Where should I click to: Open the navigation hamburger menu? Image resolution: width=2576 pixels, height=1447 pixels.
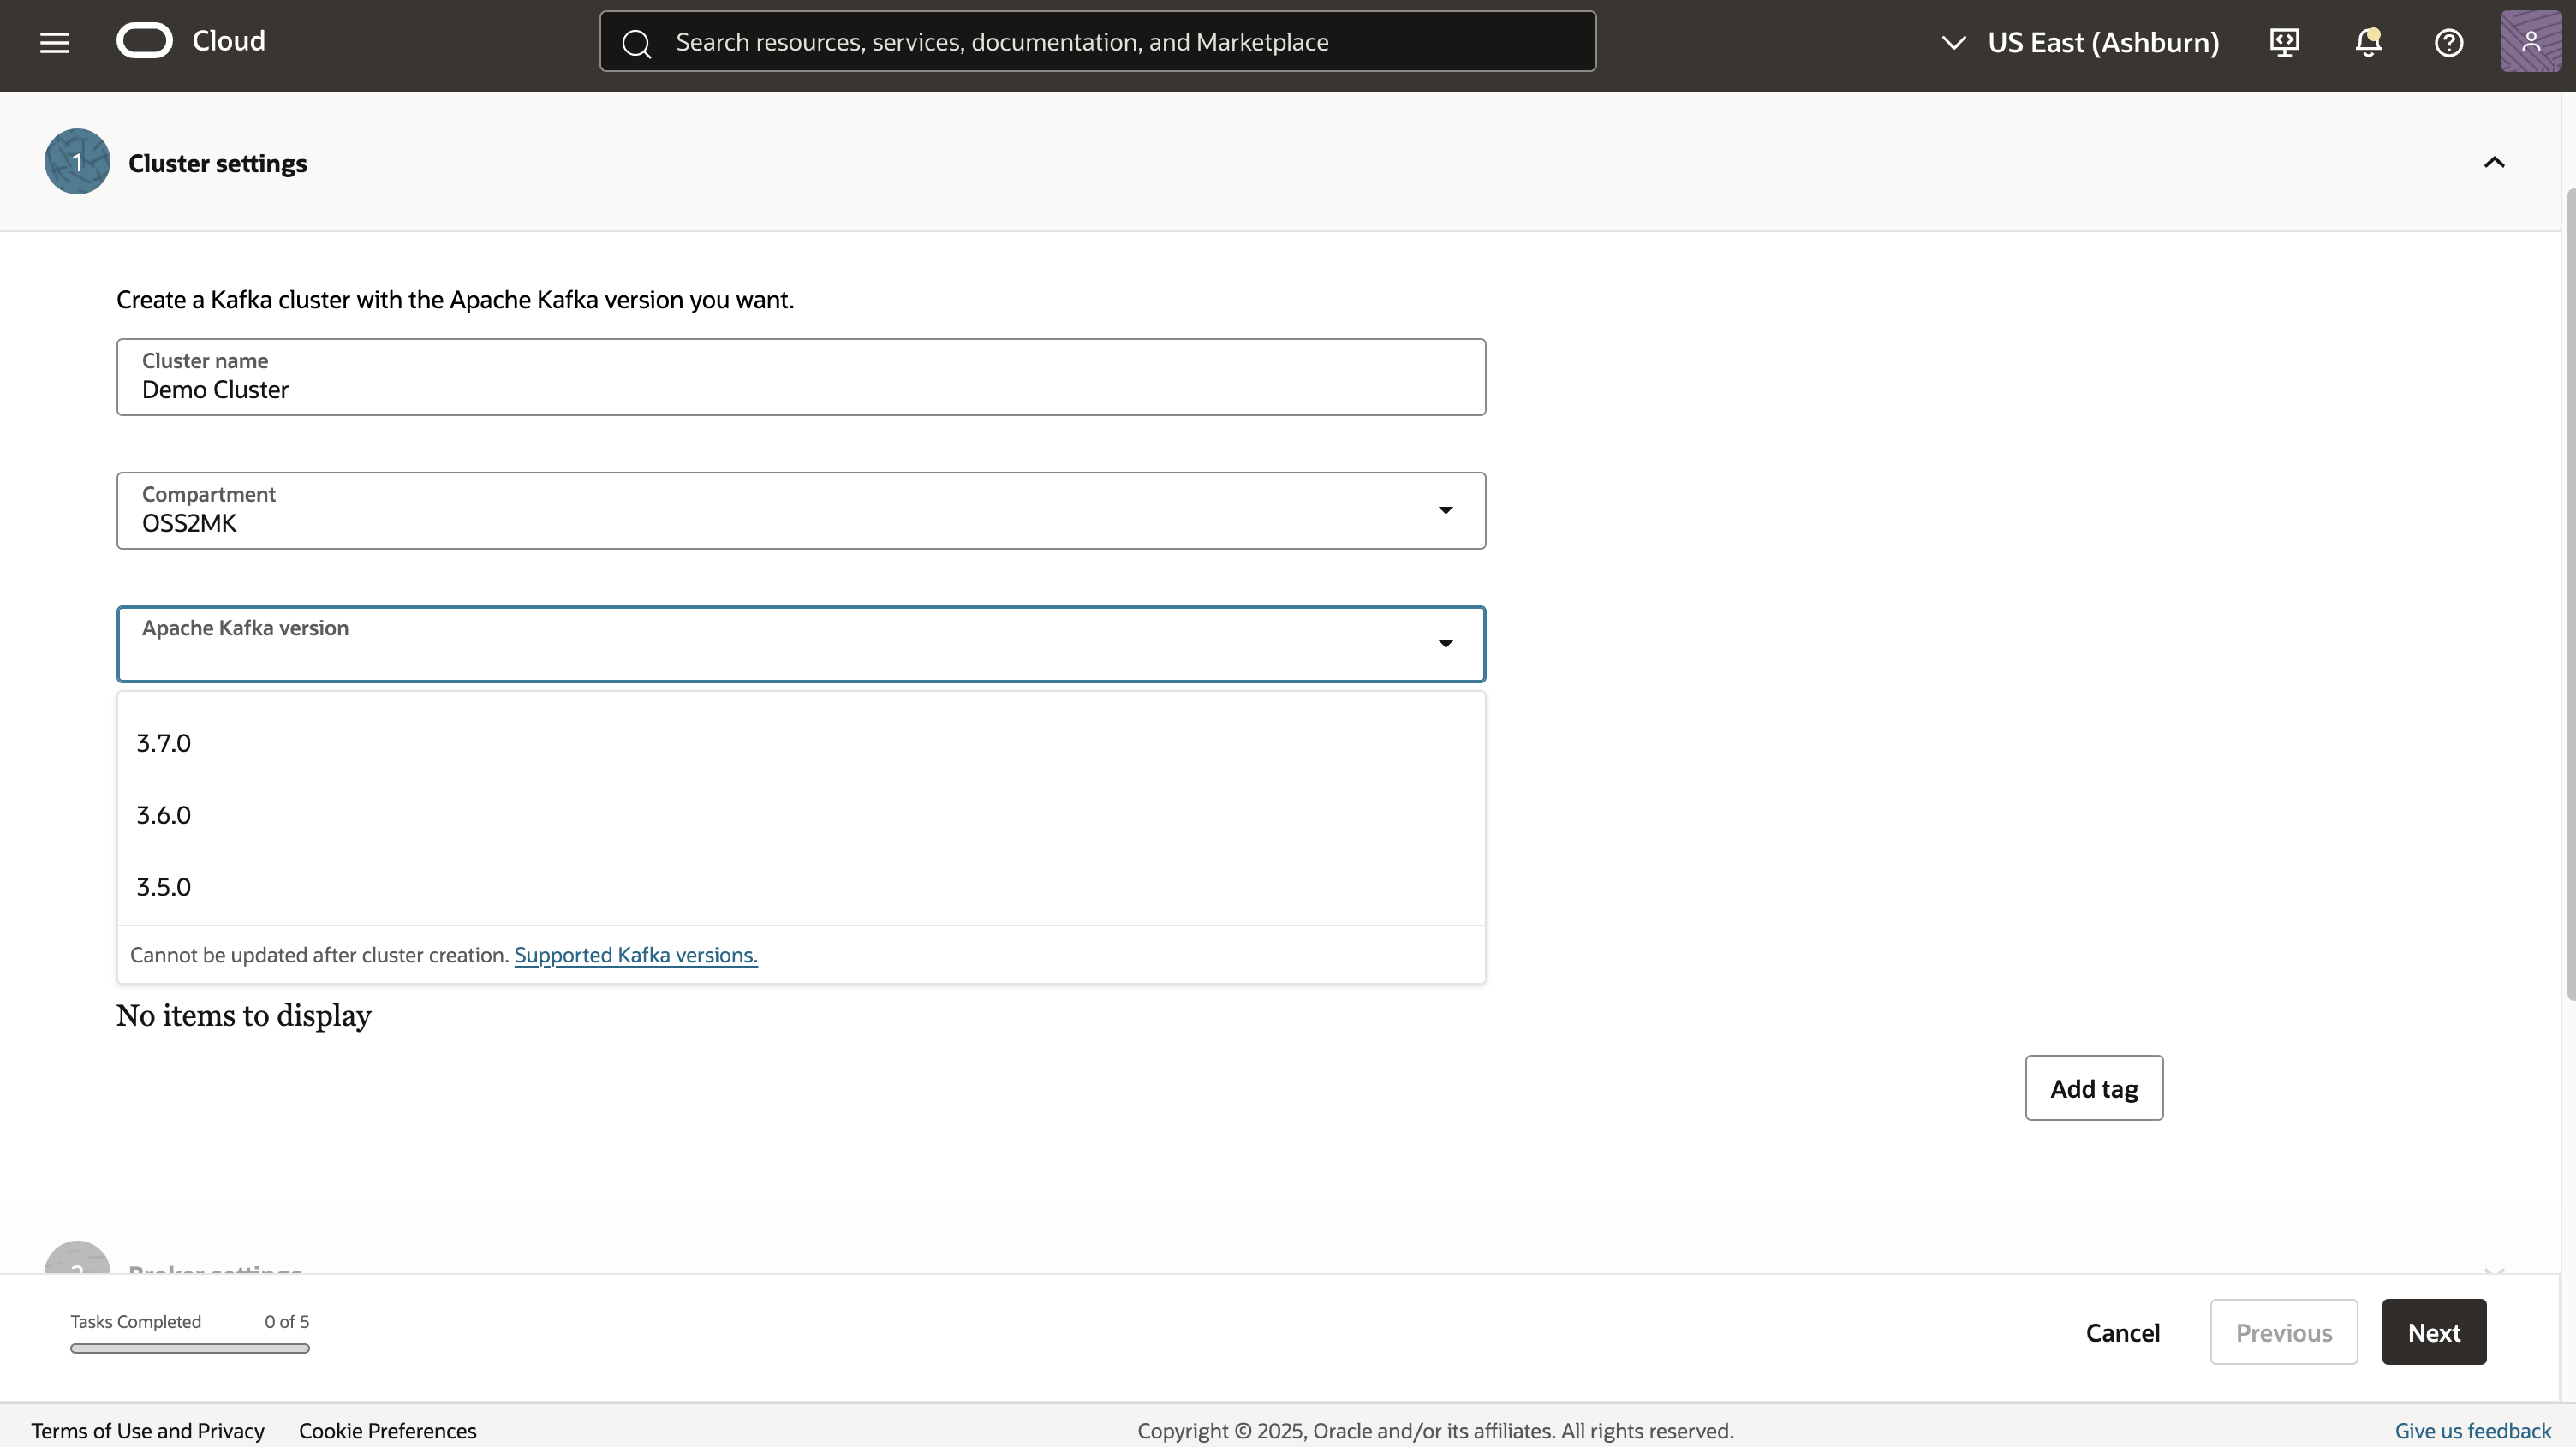point(53,42)
